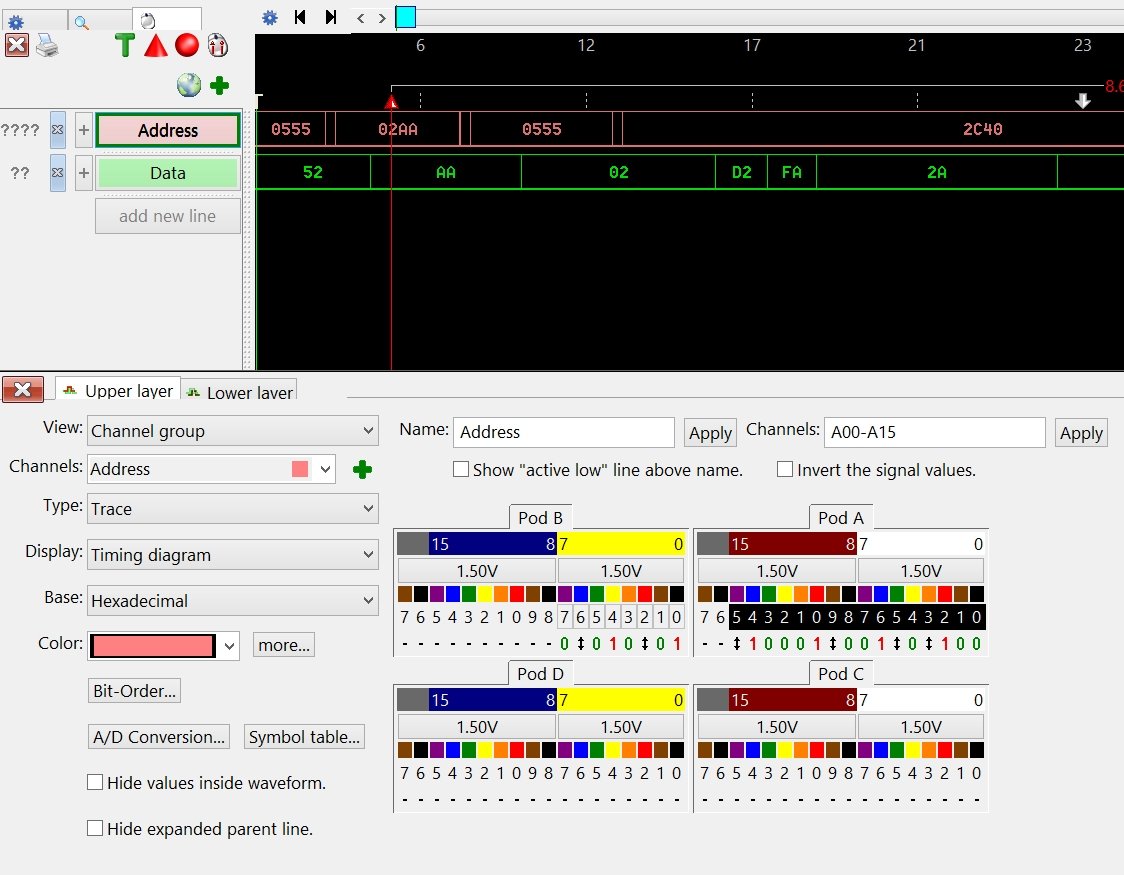Enable 'Show active low line above name'
The width and height of the screenshot is (1124, 875).
click(461, 470)
